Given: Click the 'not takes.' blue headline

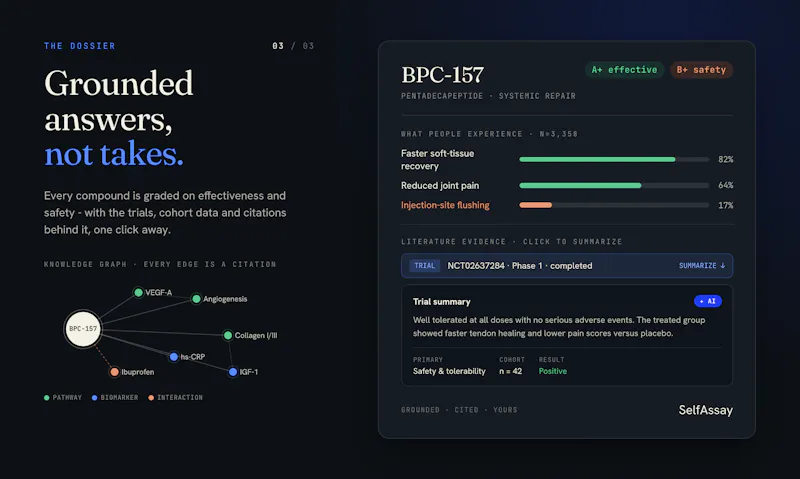Looking at the screenshot, I should pos(114,154).
